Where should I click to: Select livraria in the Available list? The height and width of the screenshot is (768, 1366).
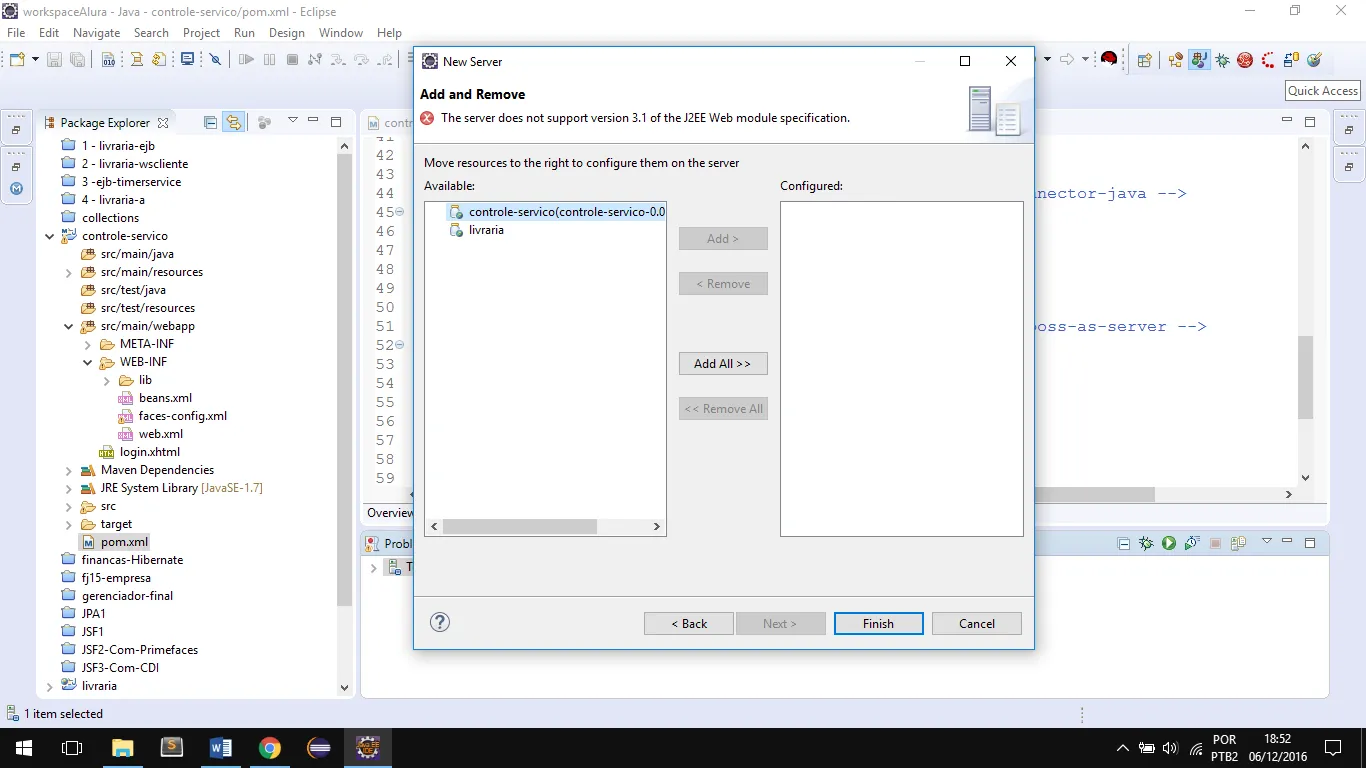point(486,230)
